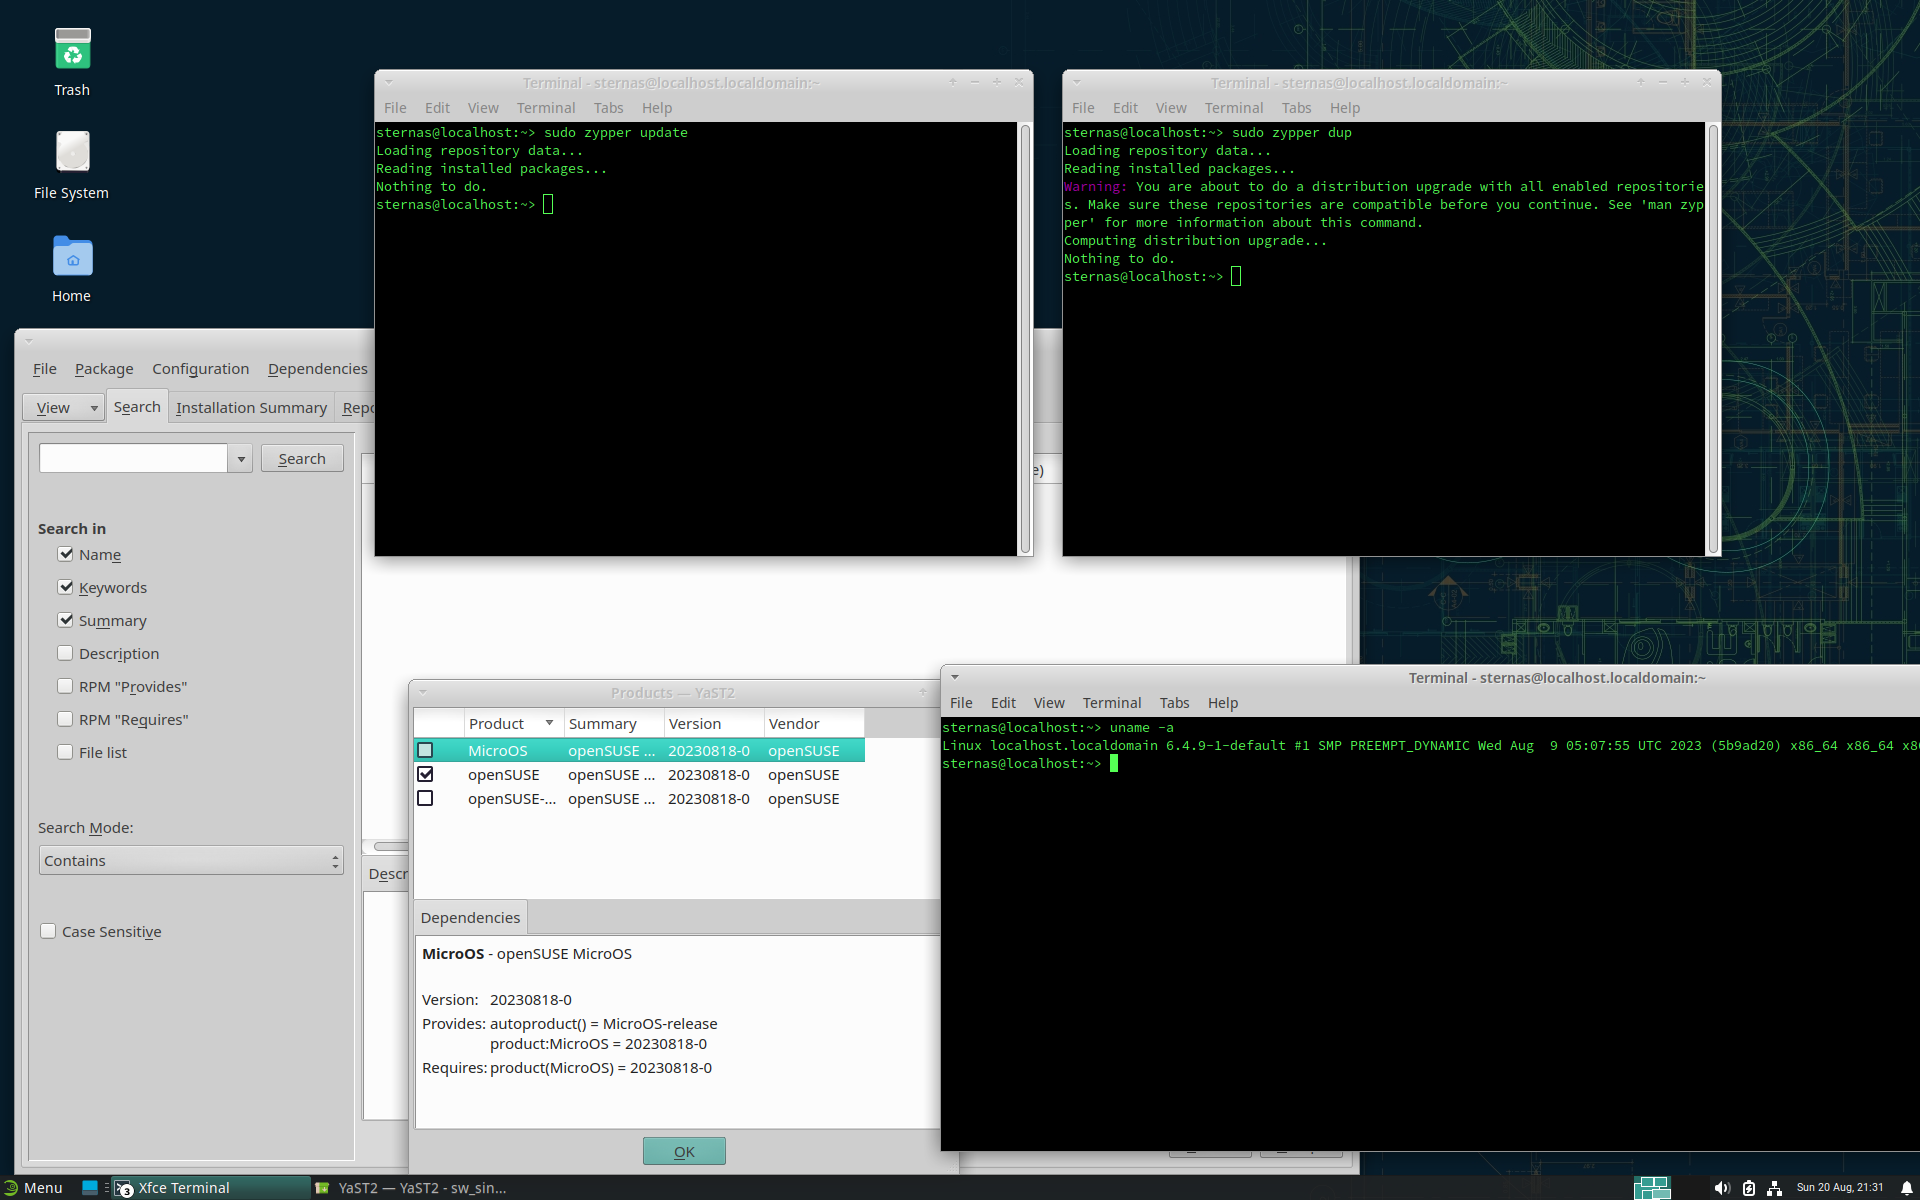Select the MicroOS product row
The width and height of the screenshot is (1920, 1200).
[x=639, y=750]
